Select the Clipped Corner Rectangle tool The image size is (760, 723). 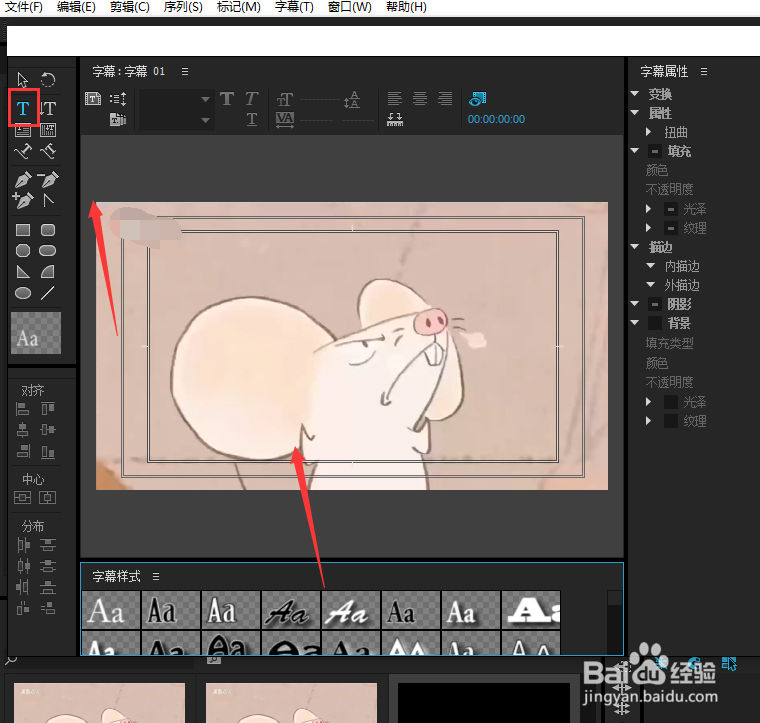[23, 251]
